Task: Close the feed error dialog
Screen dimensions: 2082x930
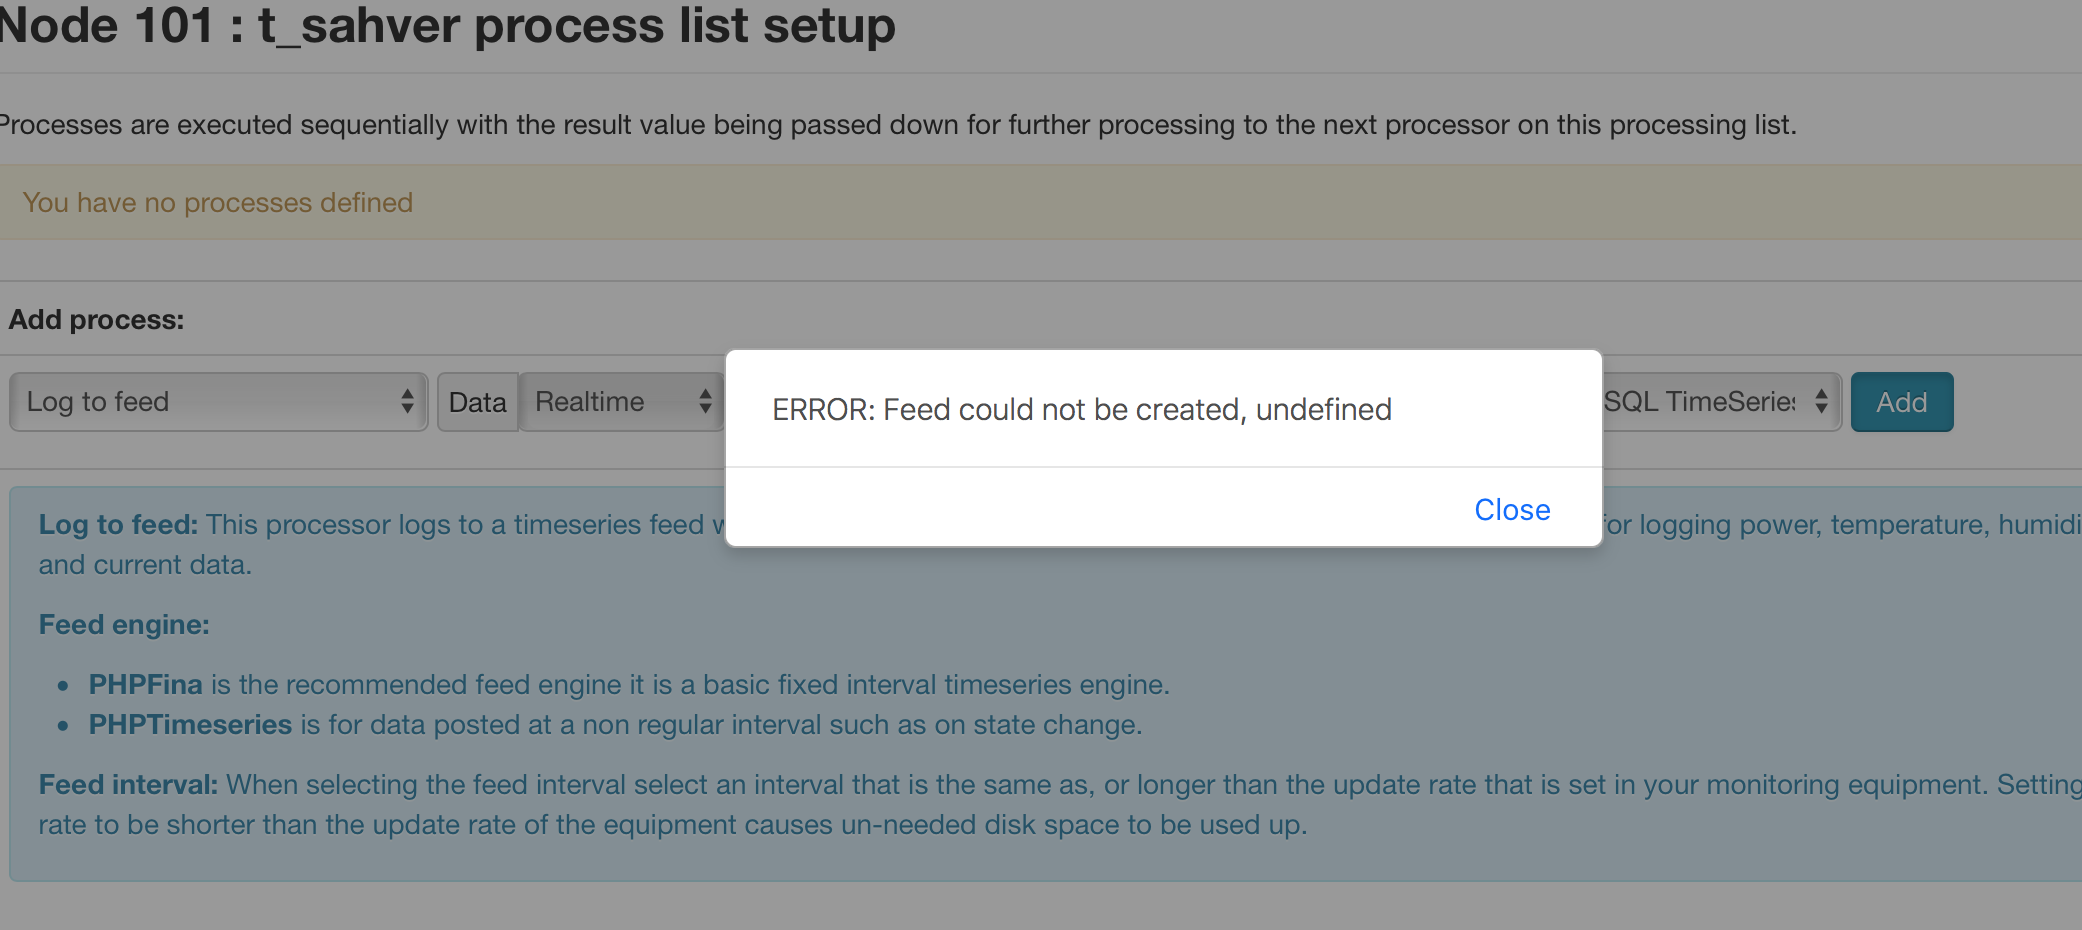Action: pyautogui.click(x=1512, y=510)
